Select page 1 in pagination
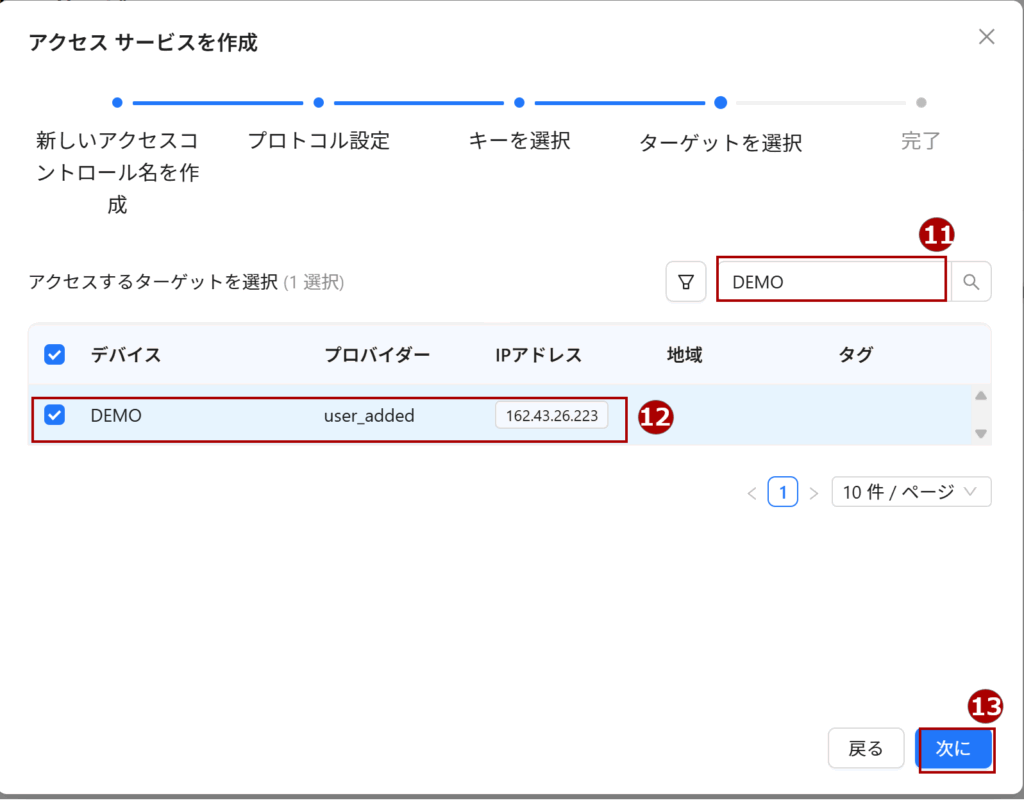1024x805 pixels. tap(783, 492)
